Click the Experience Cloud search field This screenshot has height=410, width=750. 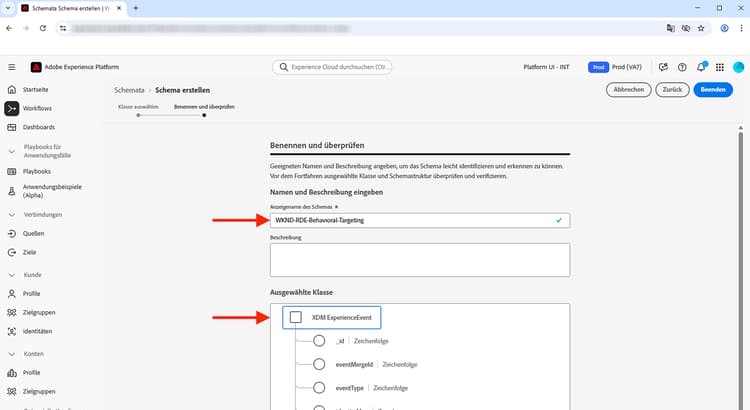[332, 67]
